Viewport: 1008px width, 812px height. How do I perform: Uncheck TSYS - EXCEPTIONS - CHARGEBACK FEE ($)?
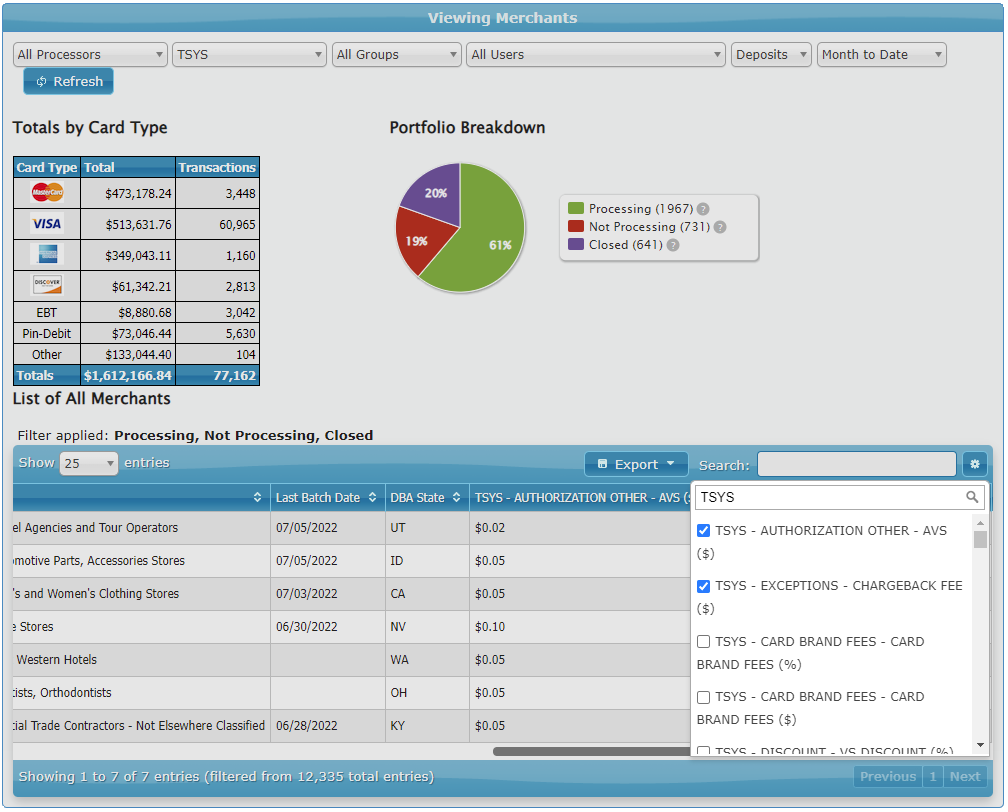click(x=703, y=586)
